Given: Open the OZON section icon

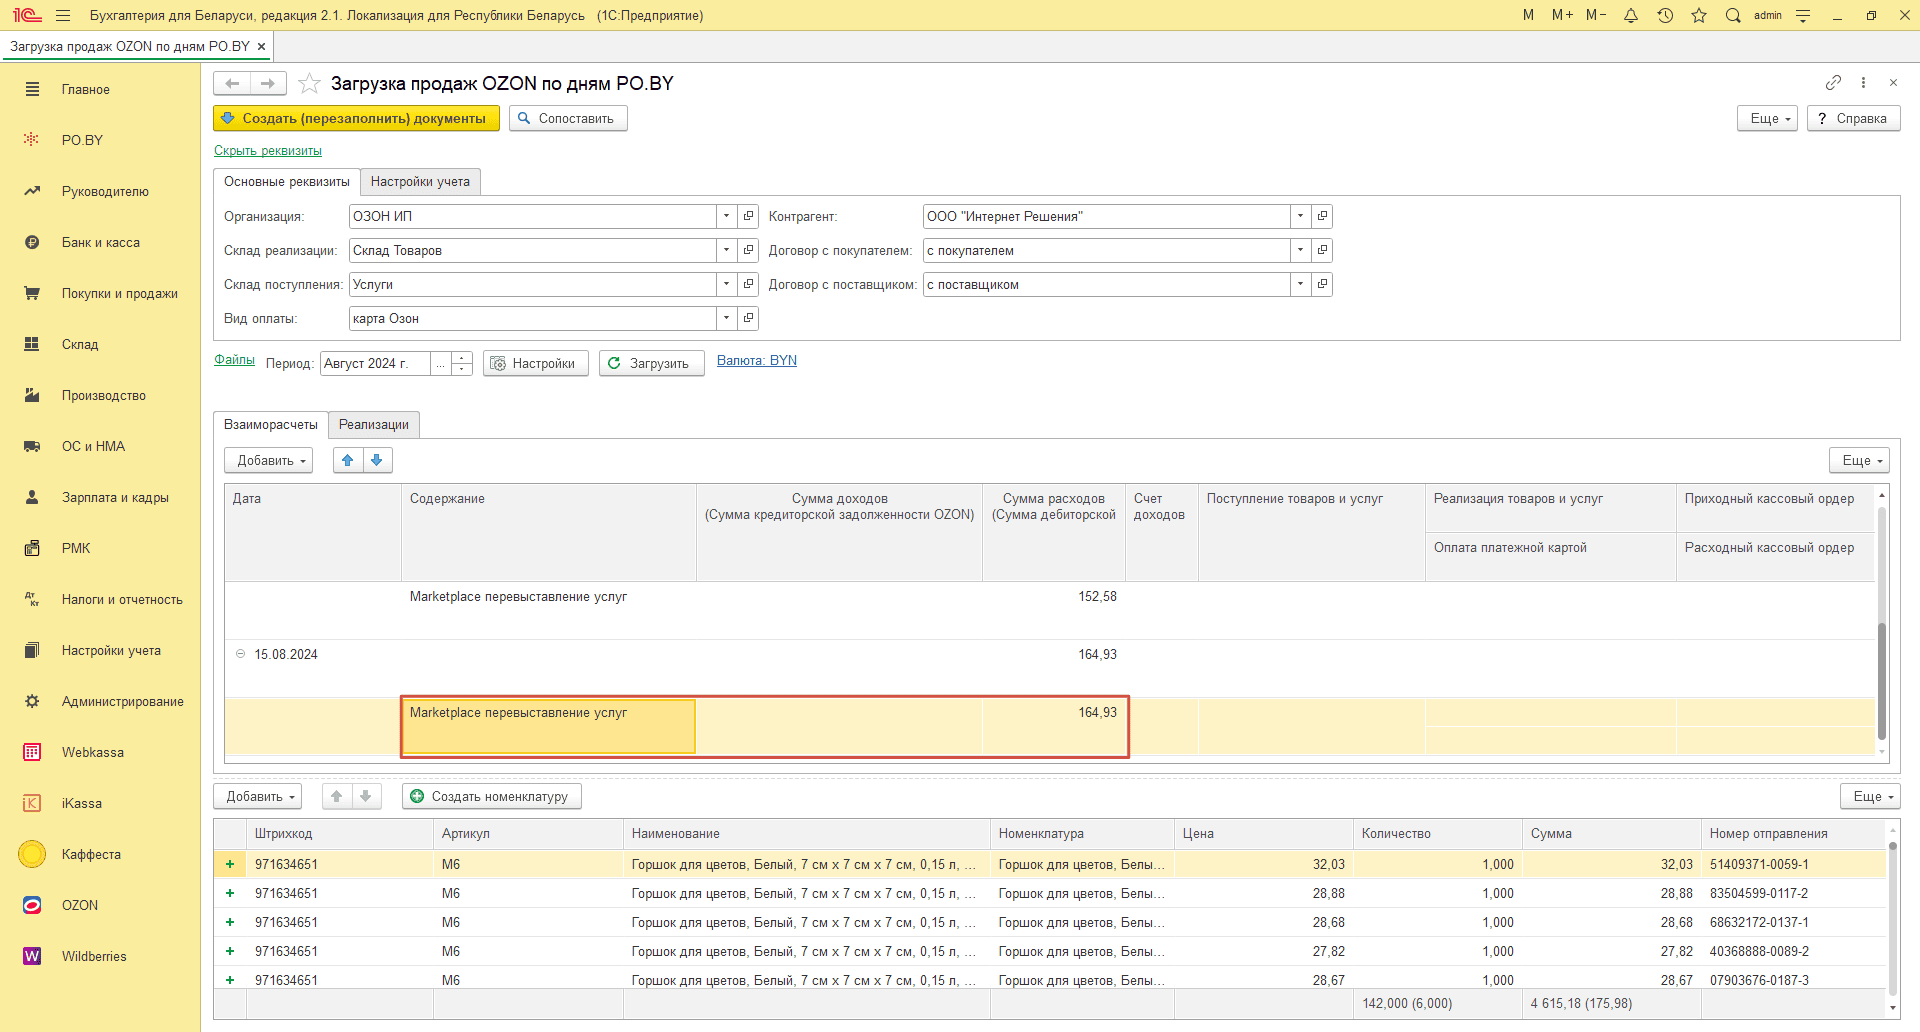Looking at the screenshot, I should [x=32, y=905].
